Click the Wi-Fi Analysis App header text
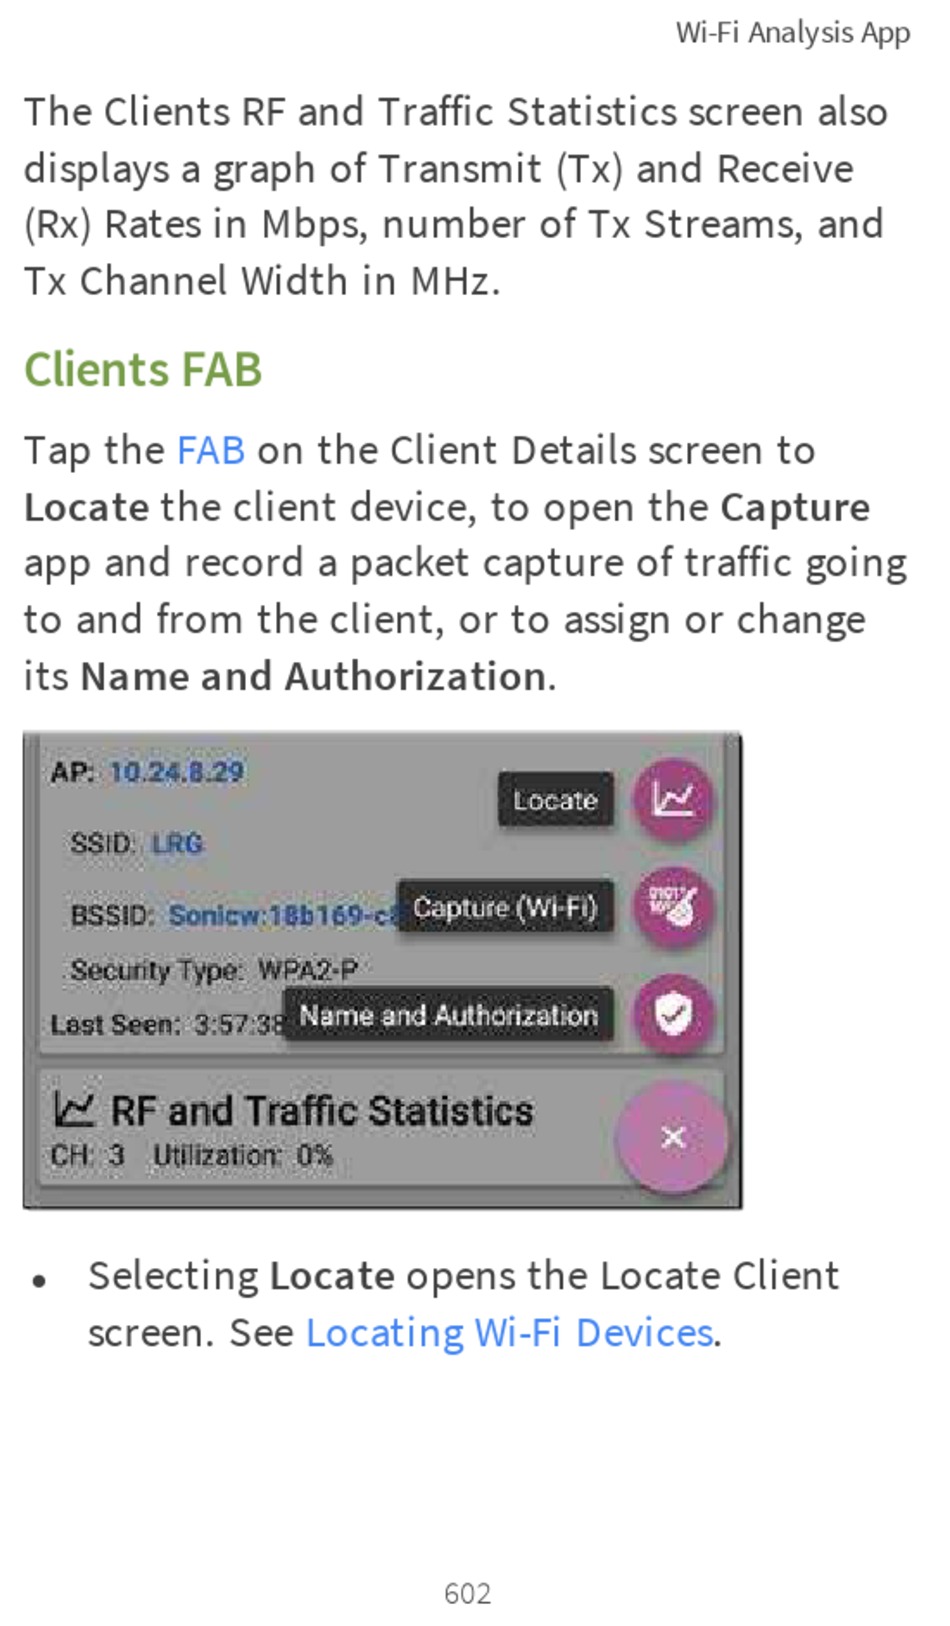This screenshot has height=1626, width=950. pos(793,33)
